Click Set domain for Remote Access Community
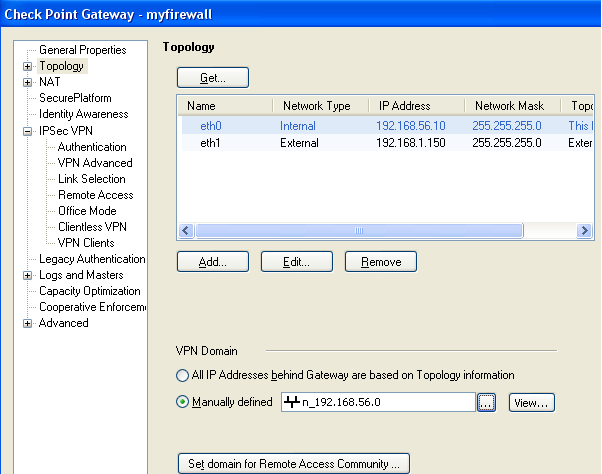This screenshot has height=474, width=602. (292, 463)
